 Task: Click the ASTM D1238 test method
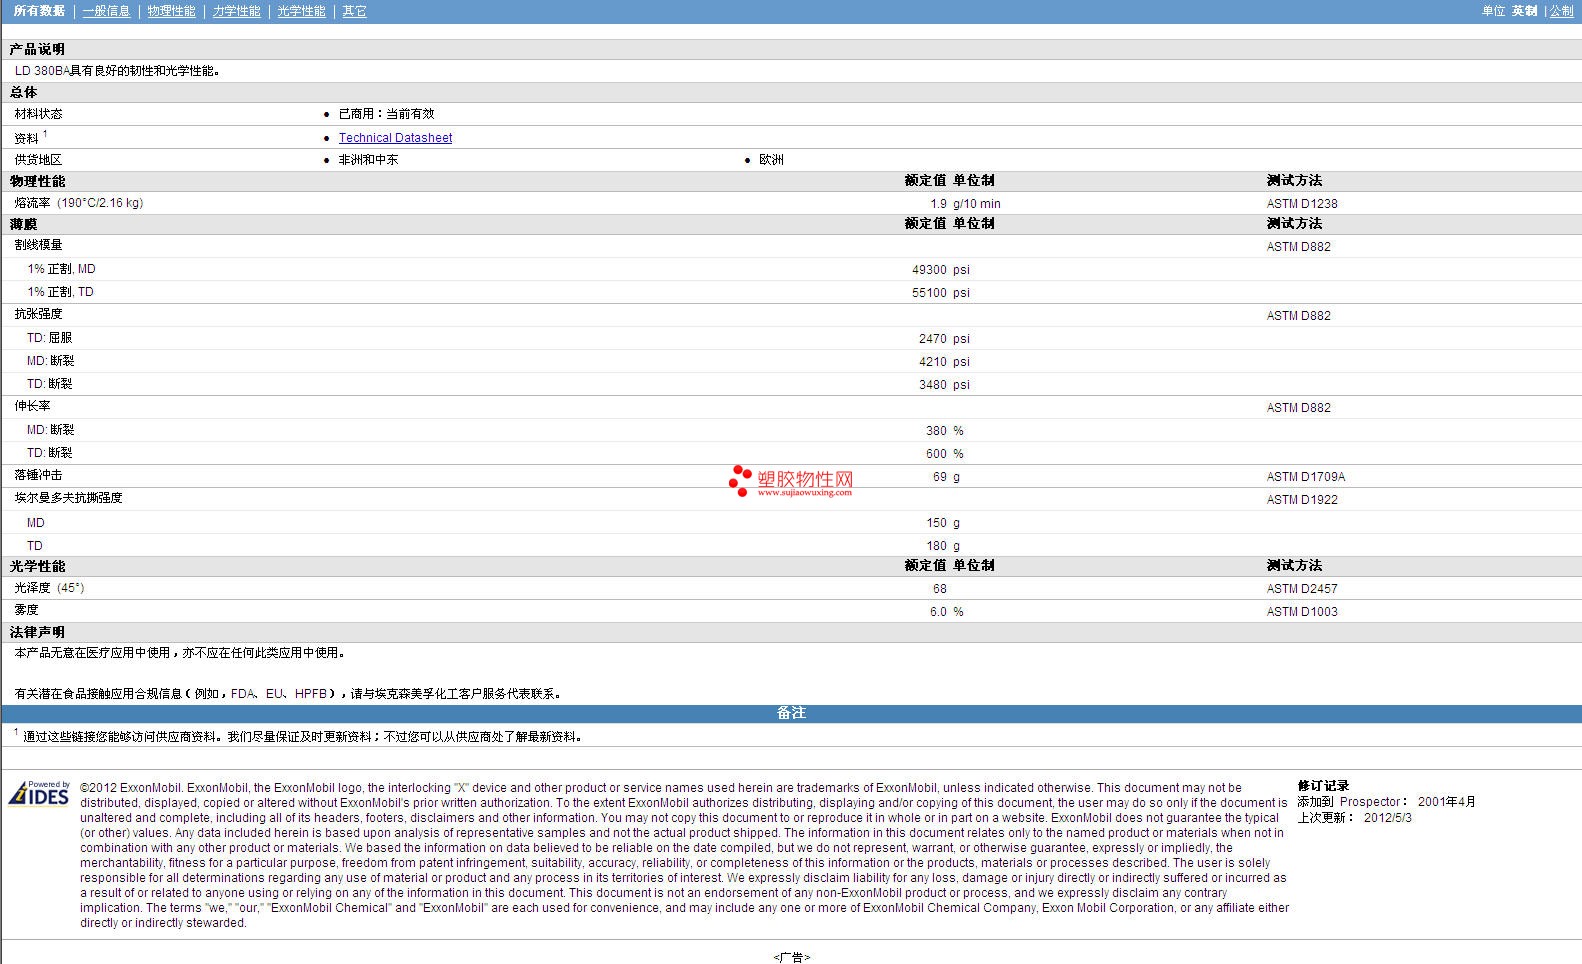click(x=1302, y=204)
